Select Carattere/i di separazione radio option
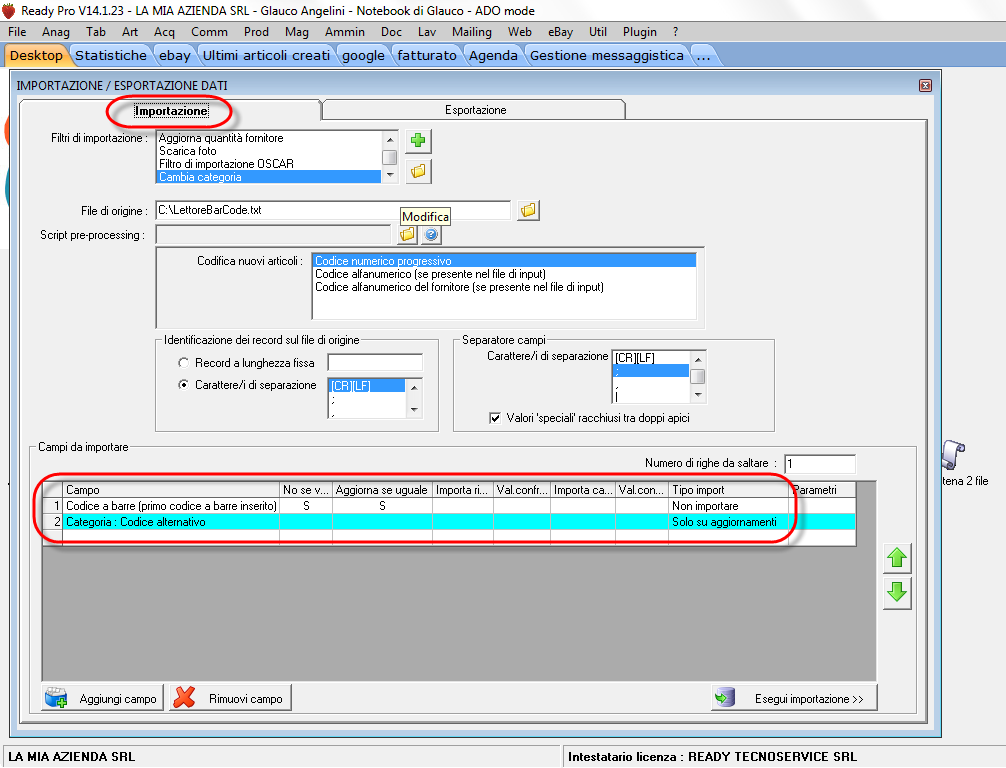The width and height of the screenshot is (1006, 768). pos(183,385)
